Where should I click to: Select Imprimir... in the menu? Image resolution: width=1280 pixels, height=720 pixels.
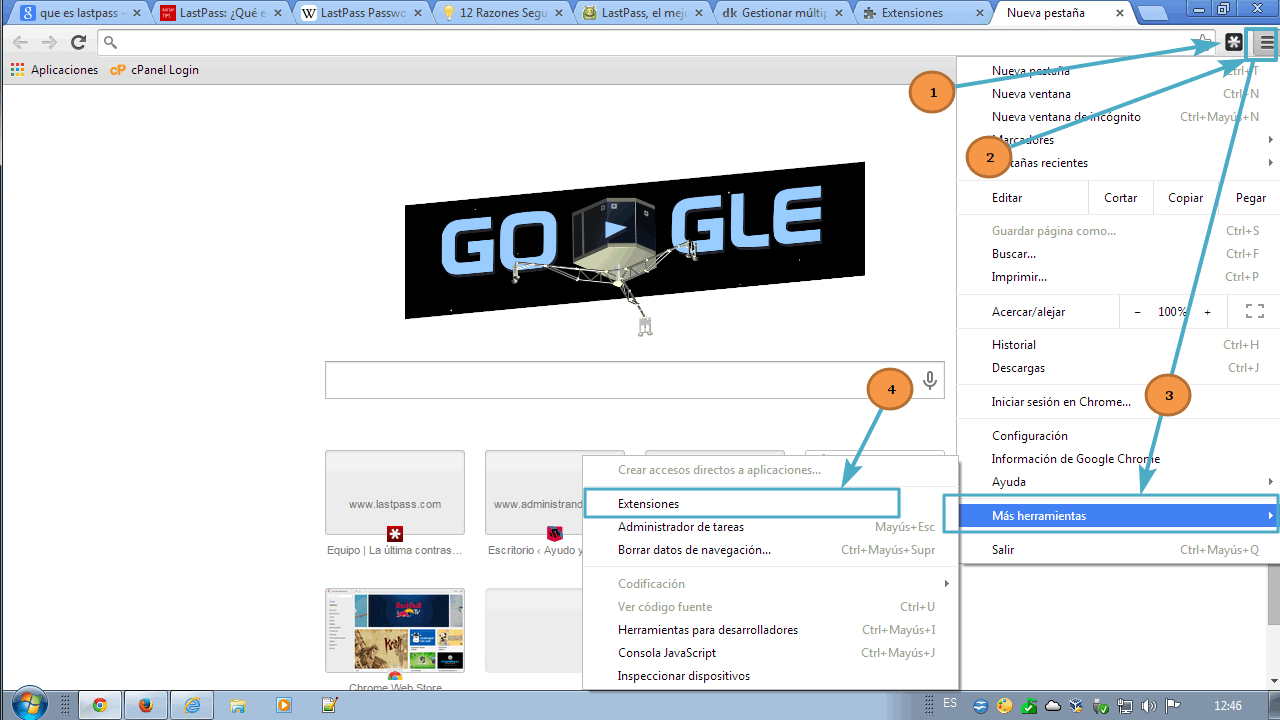(x=1118, y=277)
